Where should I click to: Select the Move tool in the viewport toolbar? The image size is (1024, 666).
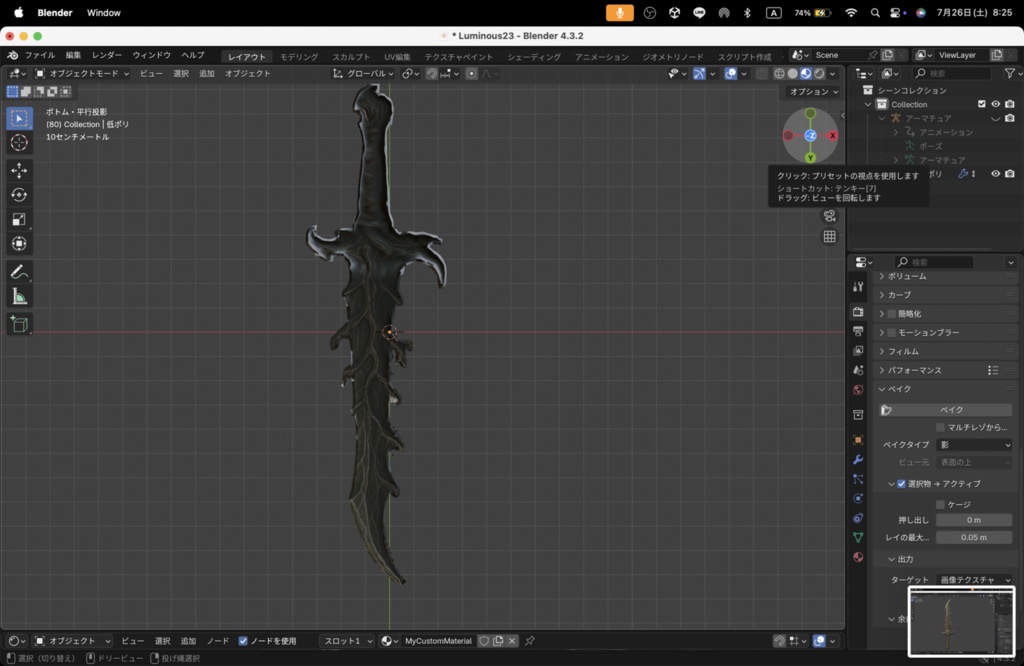pyautogui.click(x=18, y=170)
